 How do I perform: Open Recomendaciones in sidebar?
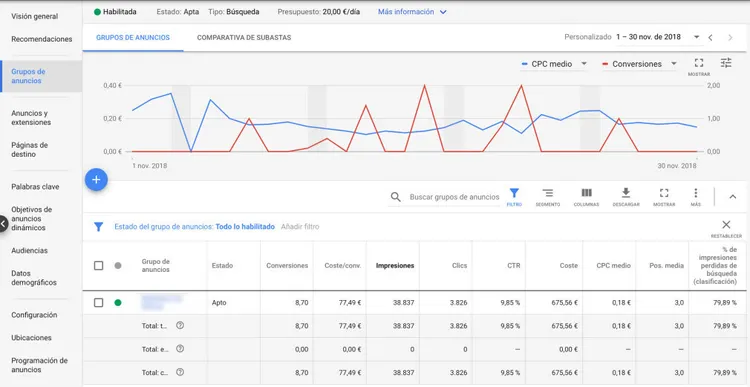tap(42, 39)
